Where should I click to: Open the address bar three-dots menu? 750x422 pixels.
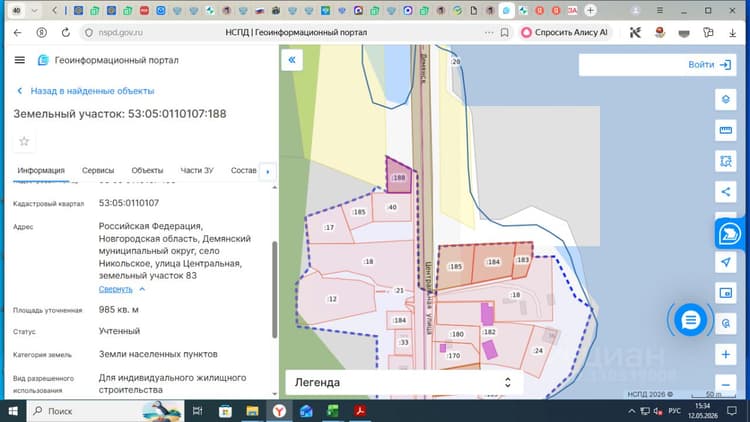point(488,33)
